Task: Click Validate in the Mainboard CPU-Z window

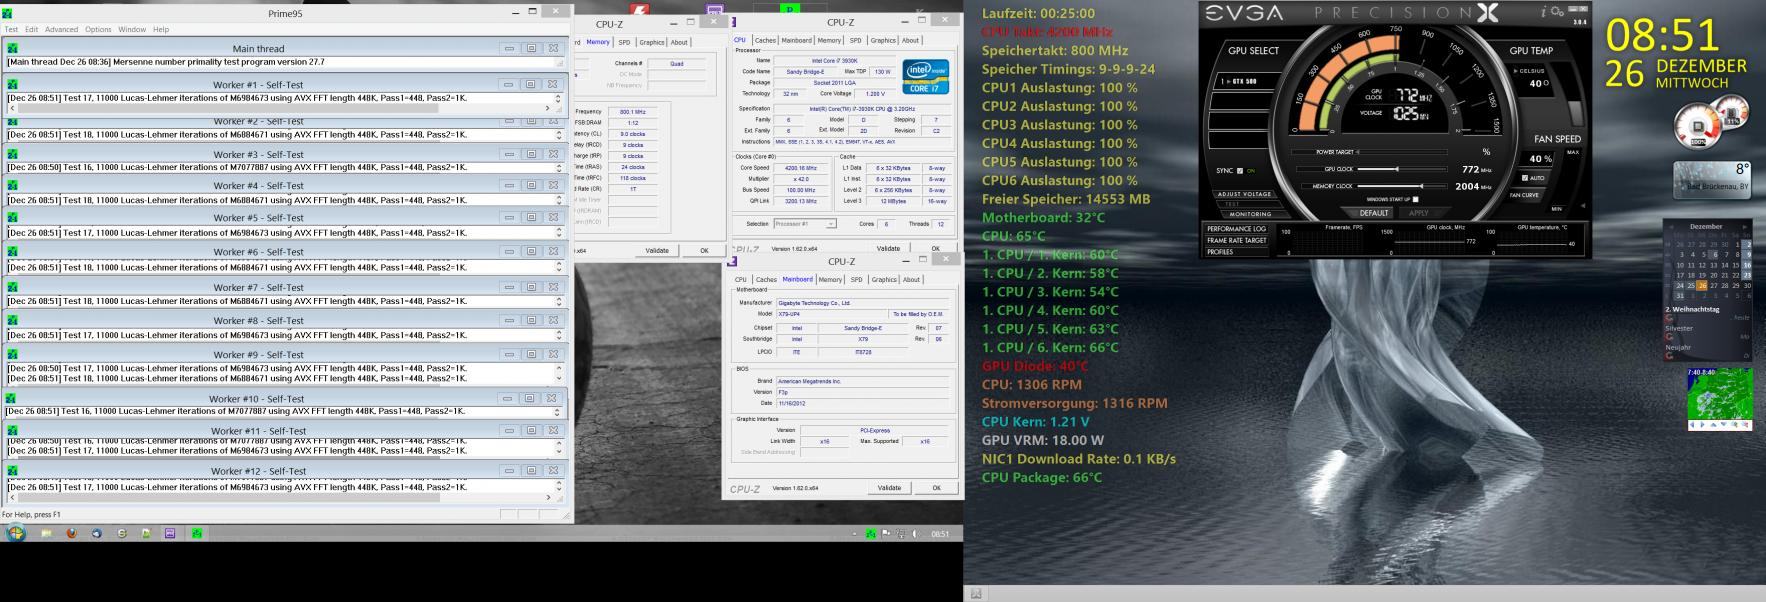Action: click(889, 488)
